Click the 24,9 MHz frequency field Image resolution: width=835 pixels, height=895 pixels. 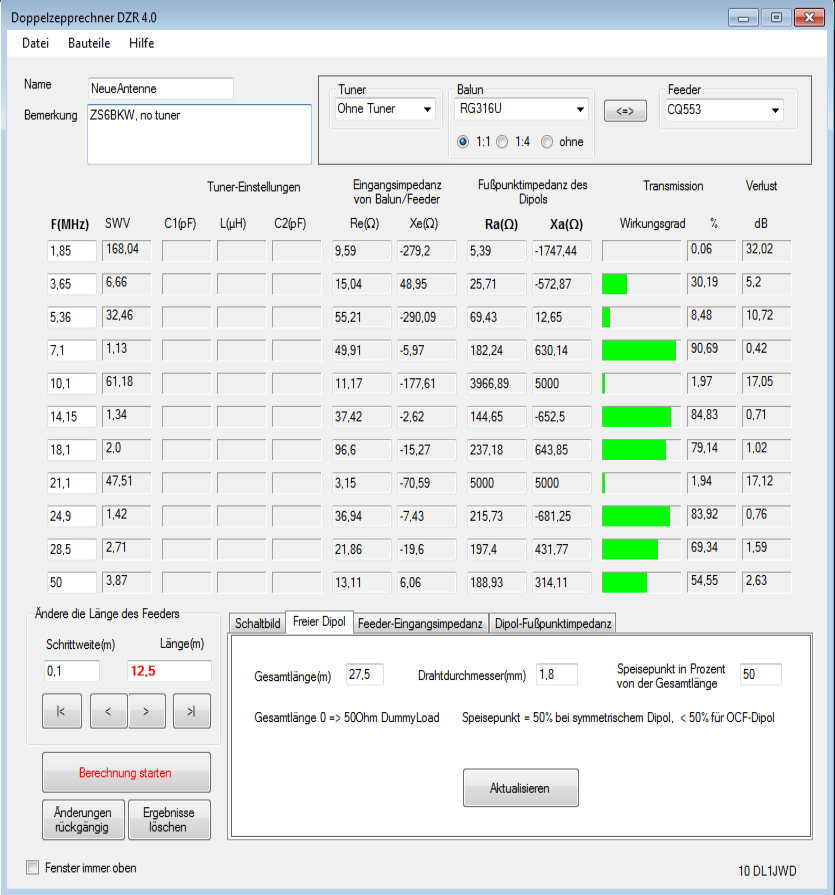pyautogui.click(x=72, y=516)
